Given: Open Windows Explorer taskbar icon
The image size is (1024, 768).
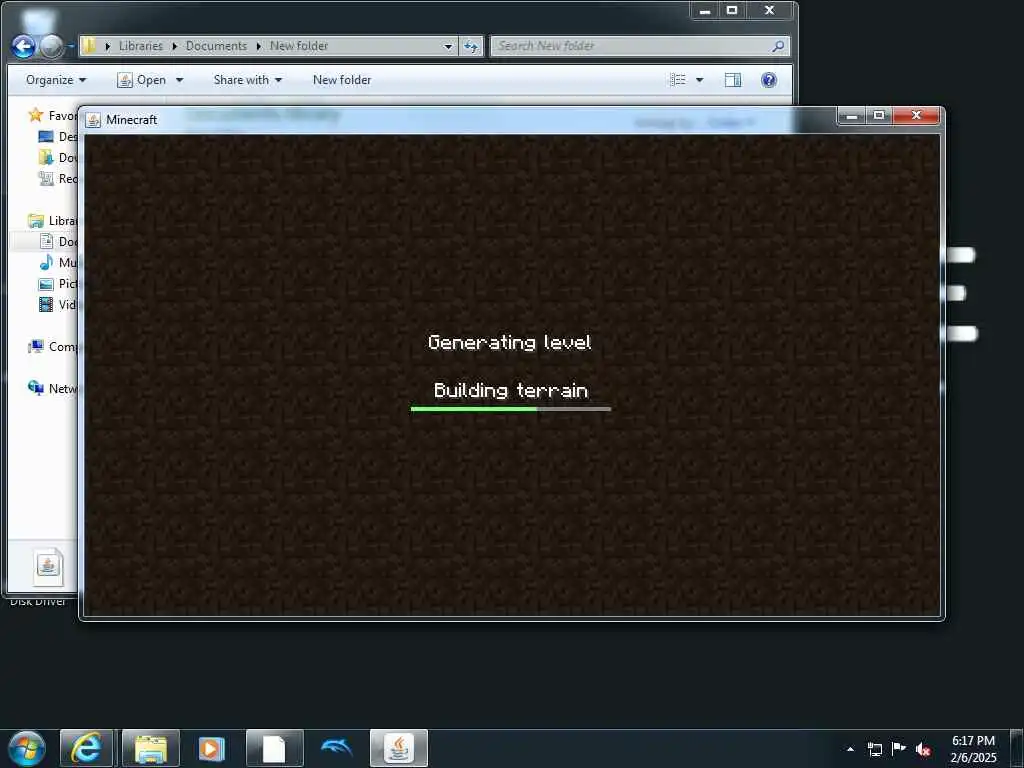Looking at the screenshot, I should pos(150,748).
